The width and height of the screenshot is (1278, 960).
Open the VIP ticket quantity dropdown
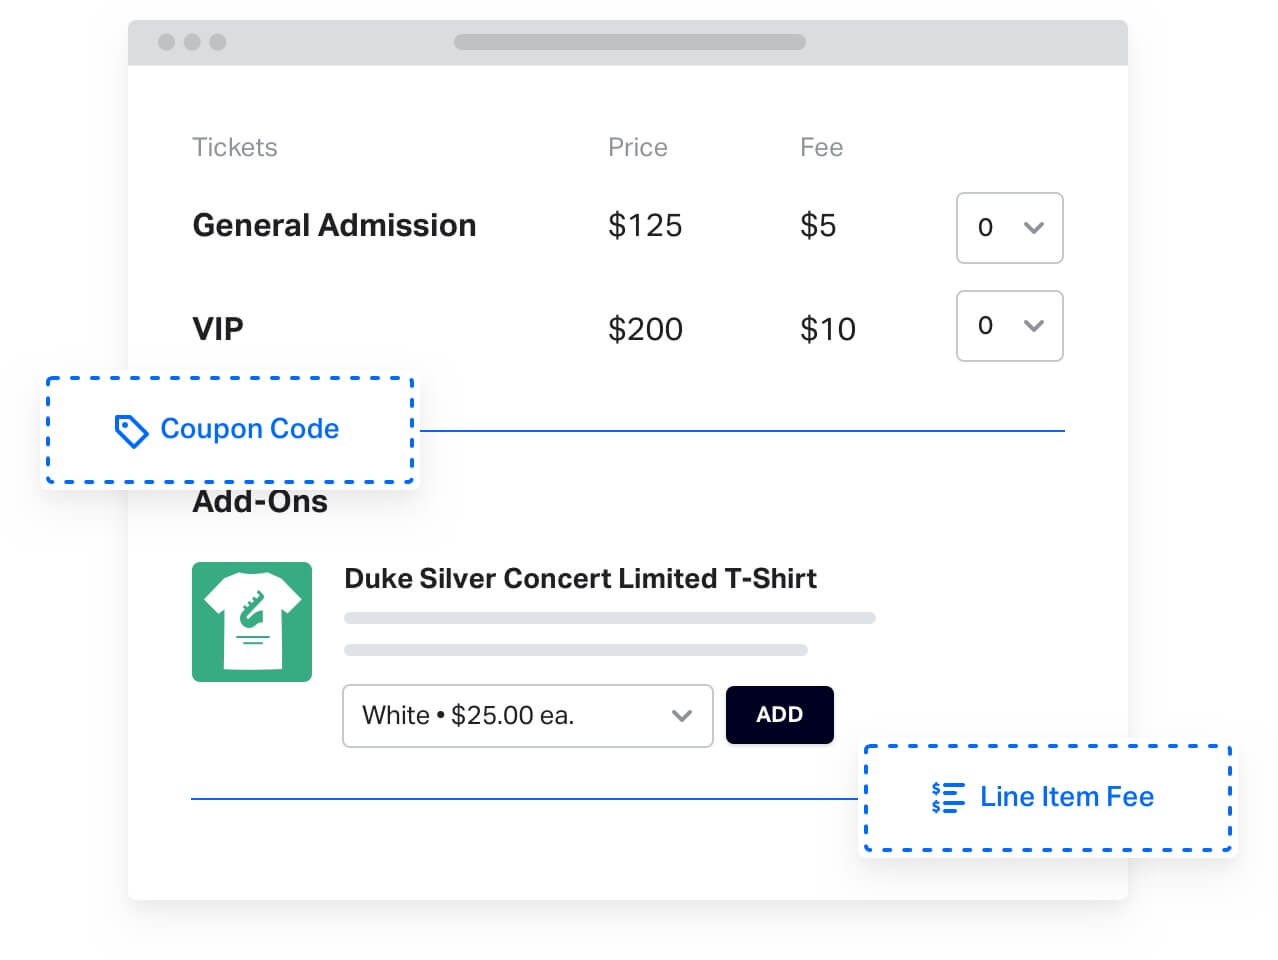click(x=1009, y=326)
